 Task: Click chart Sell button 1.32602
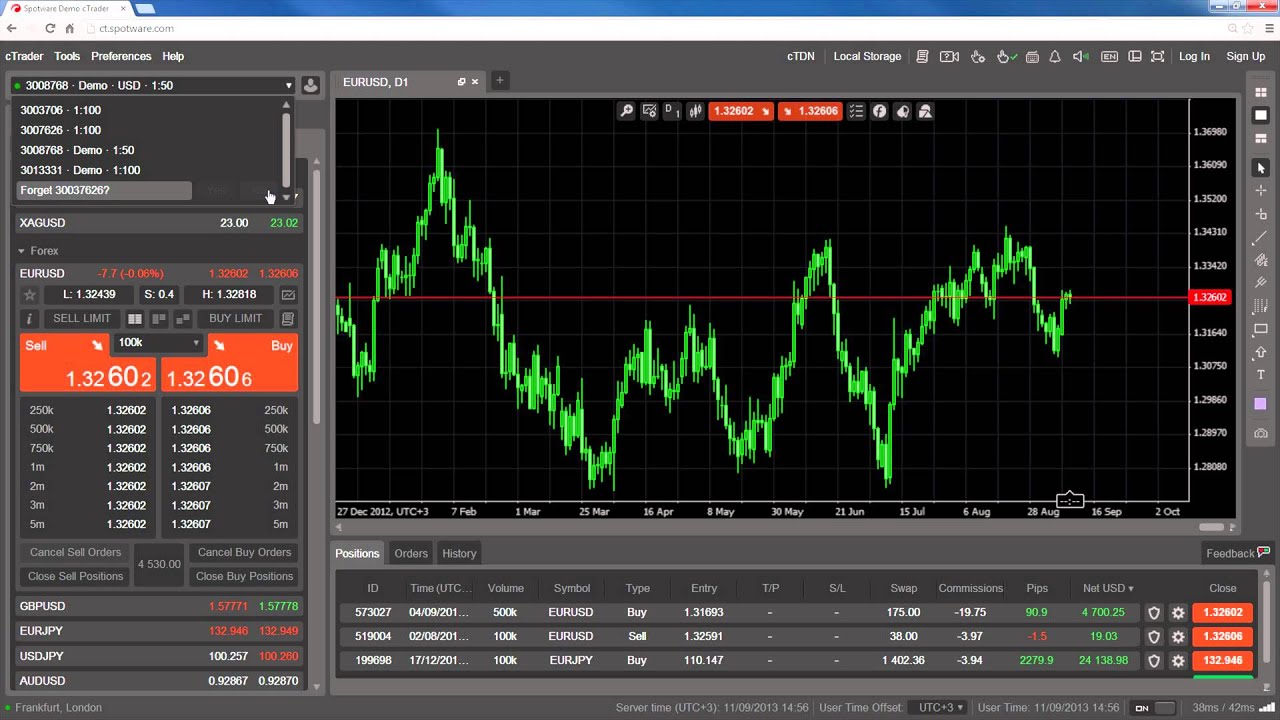pyautogui.click(x=741, y=111)
